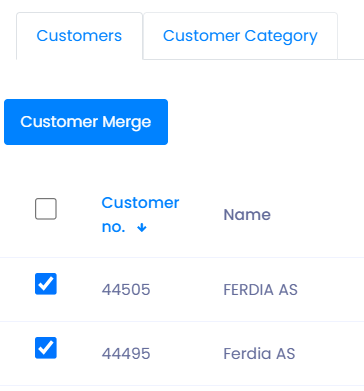Uncheck the checkbox in the FERDIA AS row
The width and height of the screenshot is (364, 391).
point(46,284)
